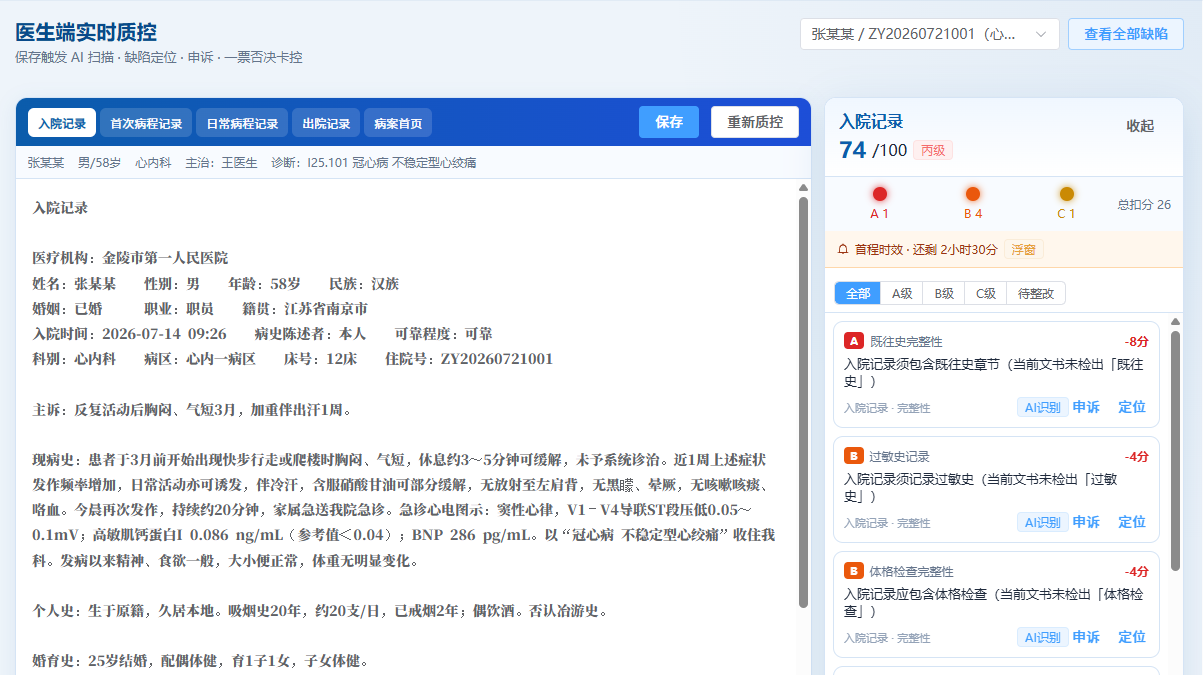Viewport: 1203px width, 675px height.
Task: Click the 重新质控 button
Action: pos(755,122)
